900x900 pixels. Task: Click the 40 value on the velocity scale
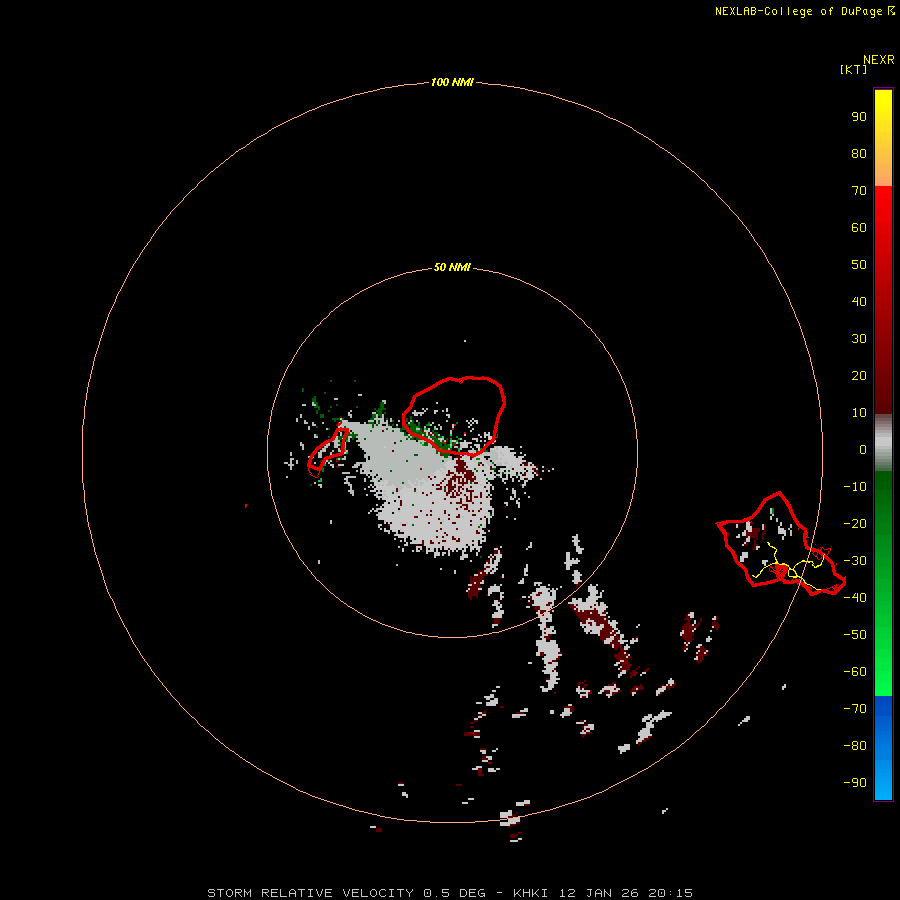point(859,301)
